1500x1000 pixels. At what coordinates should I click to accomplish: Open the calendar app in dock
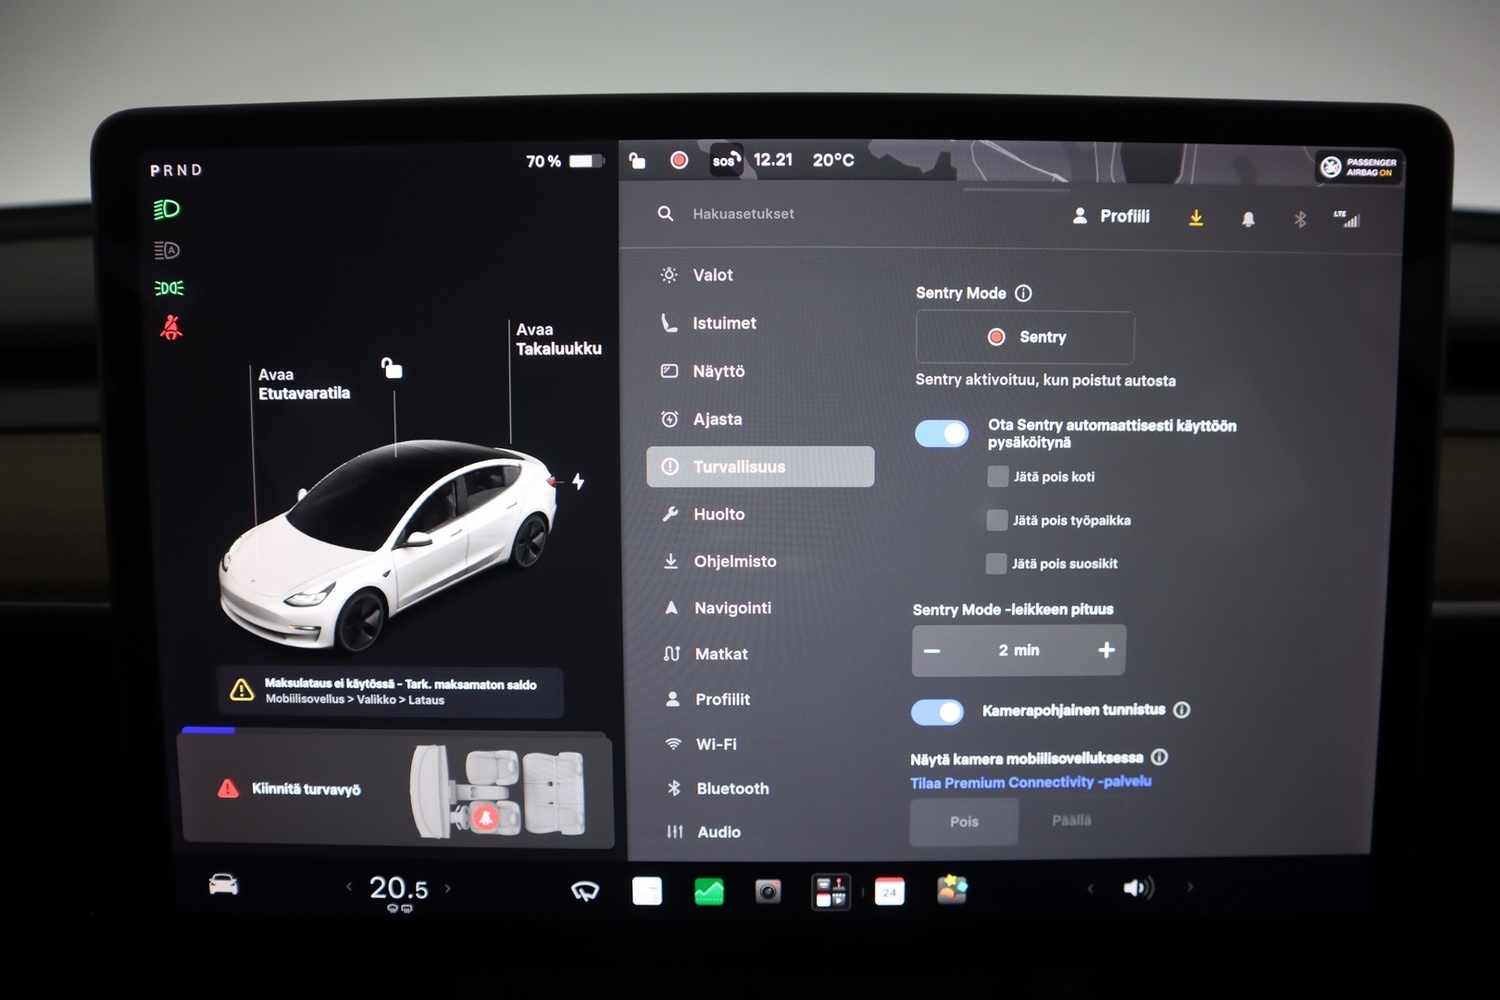click(889, 890)
